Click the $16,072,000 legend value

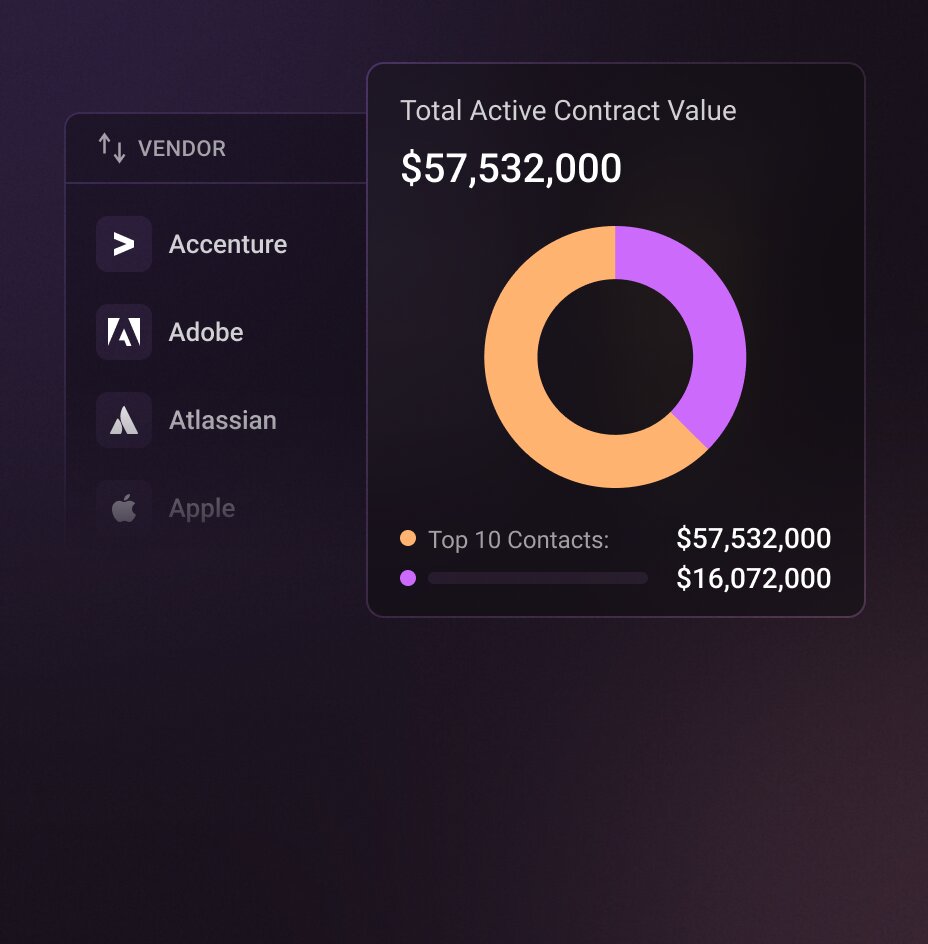(754, 578)
